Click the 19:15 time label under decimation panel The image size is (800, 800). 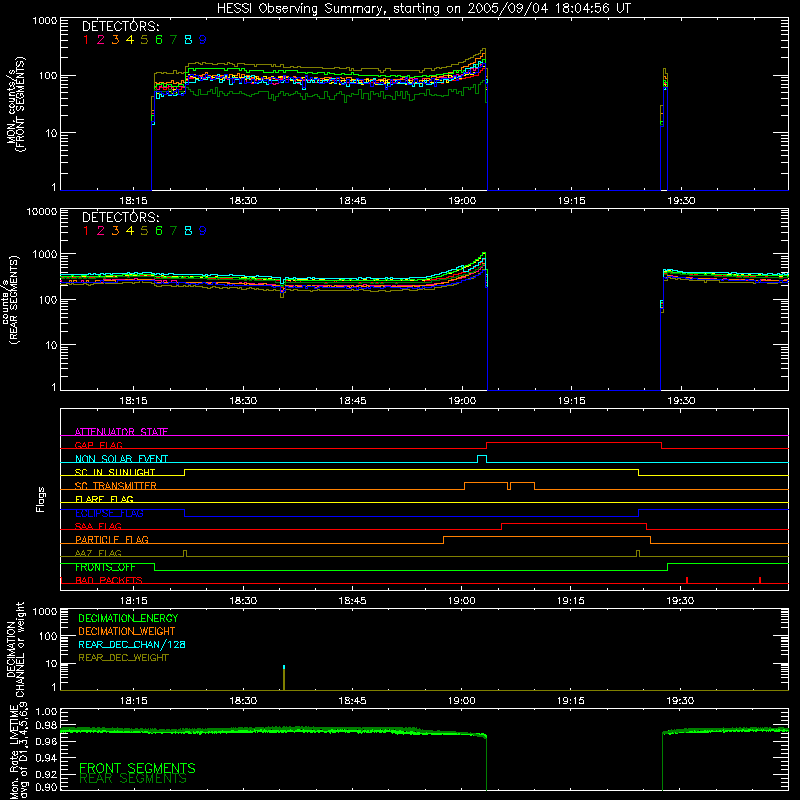pos(570,701)
